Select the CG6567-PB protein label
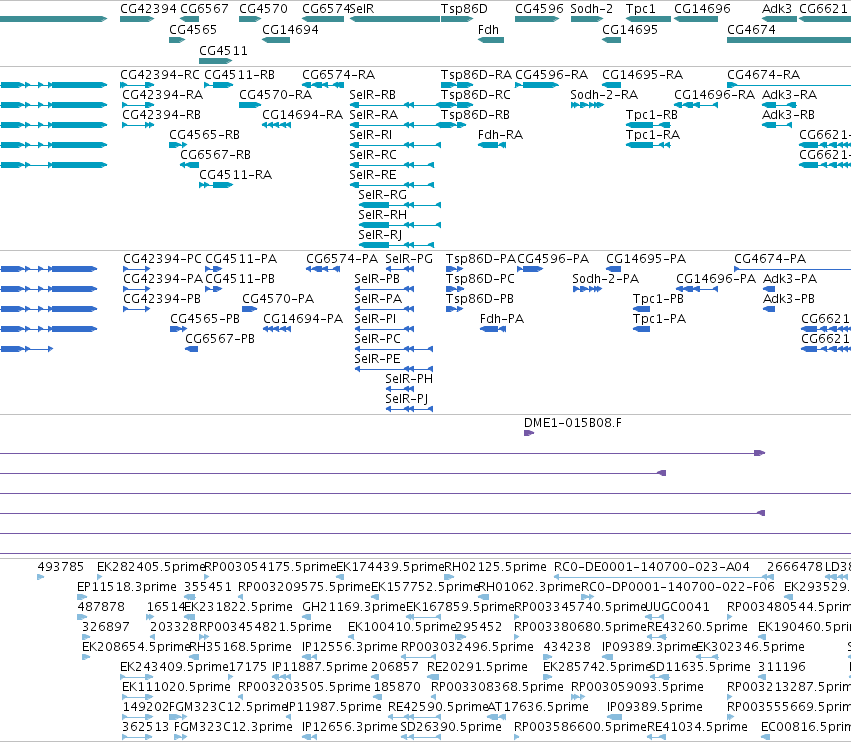 pyautogui.click(x=220, y=339)
